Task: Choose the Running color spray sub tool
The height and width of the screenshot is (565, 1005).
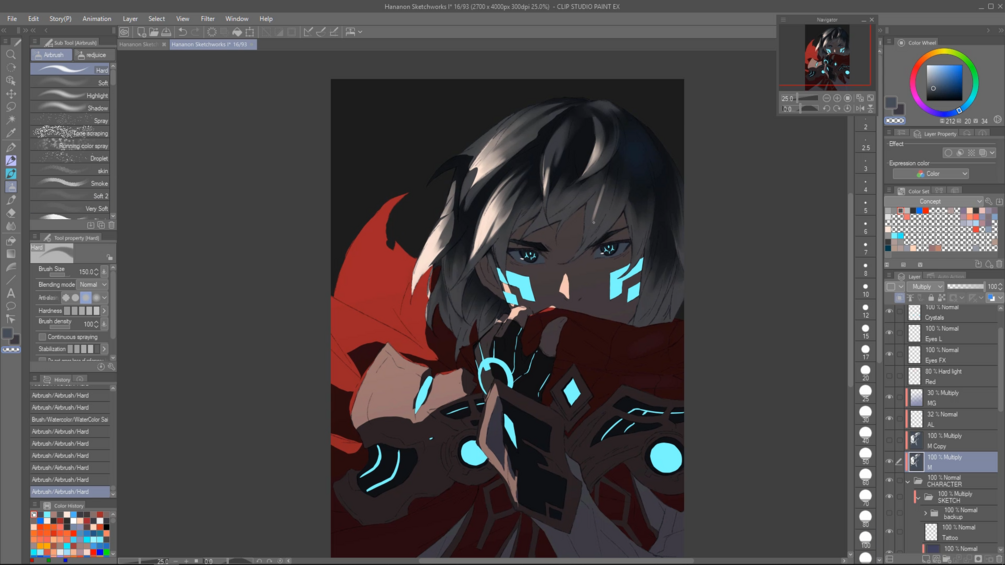Action: point(70,146)
